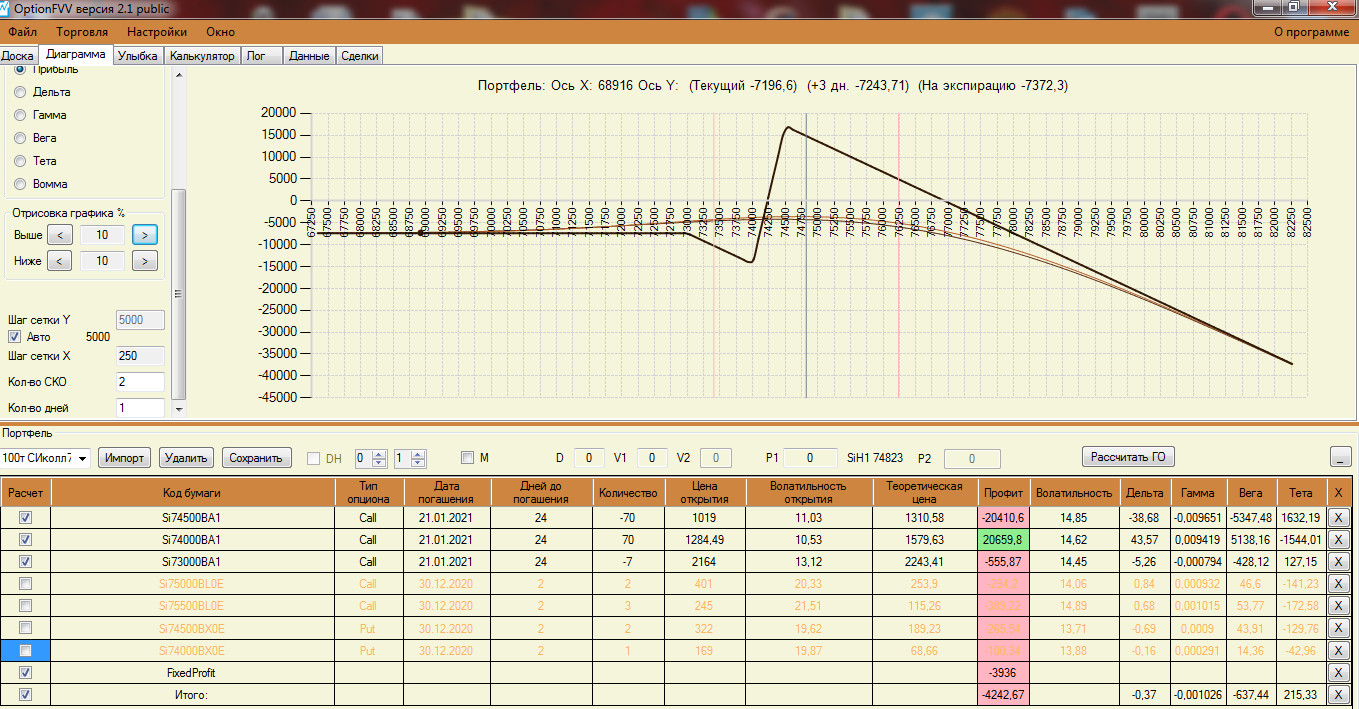Delete Si75000BL0E row with X button
This screenshot has width=1359, height=709.
[1340, 584]
